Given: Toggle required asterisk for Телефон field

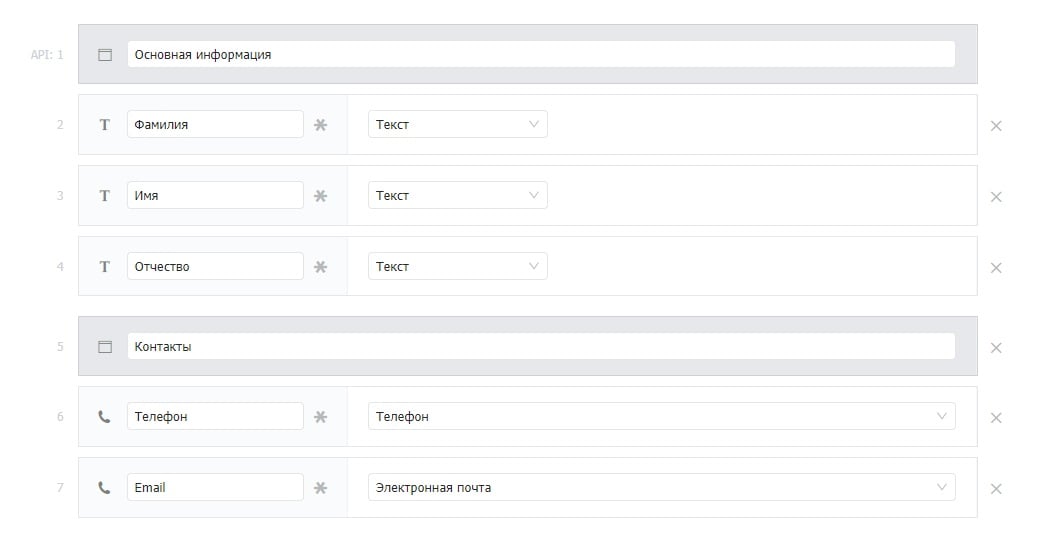Looking at the screenshot, I should coord(321,417).
